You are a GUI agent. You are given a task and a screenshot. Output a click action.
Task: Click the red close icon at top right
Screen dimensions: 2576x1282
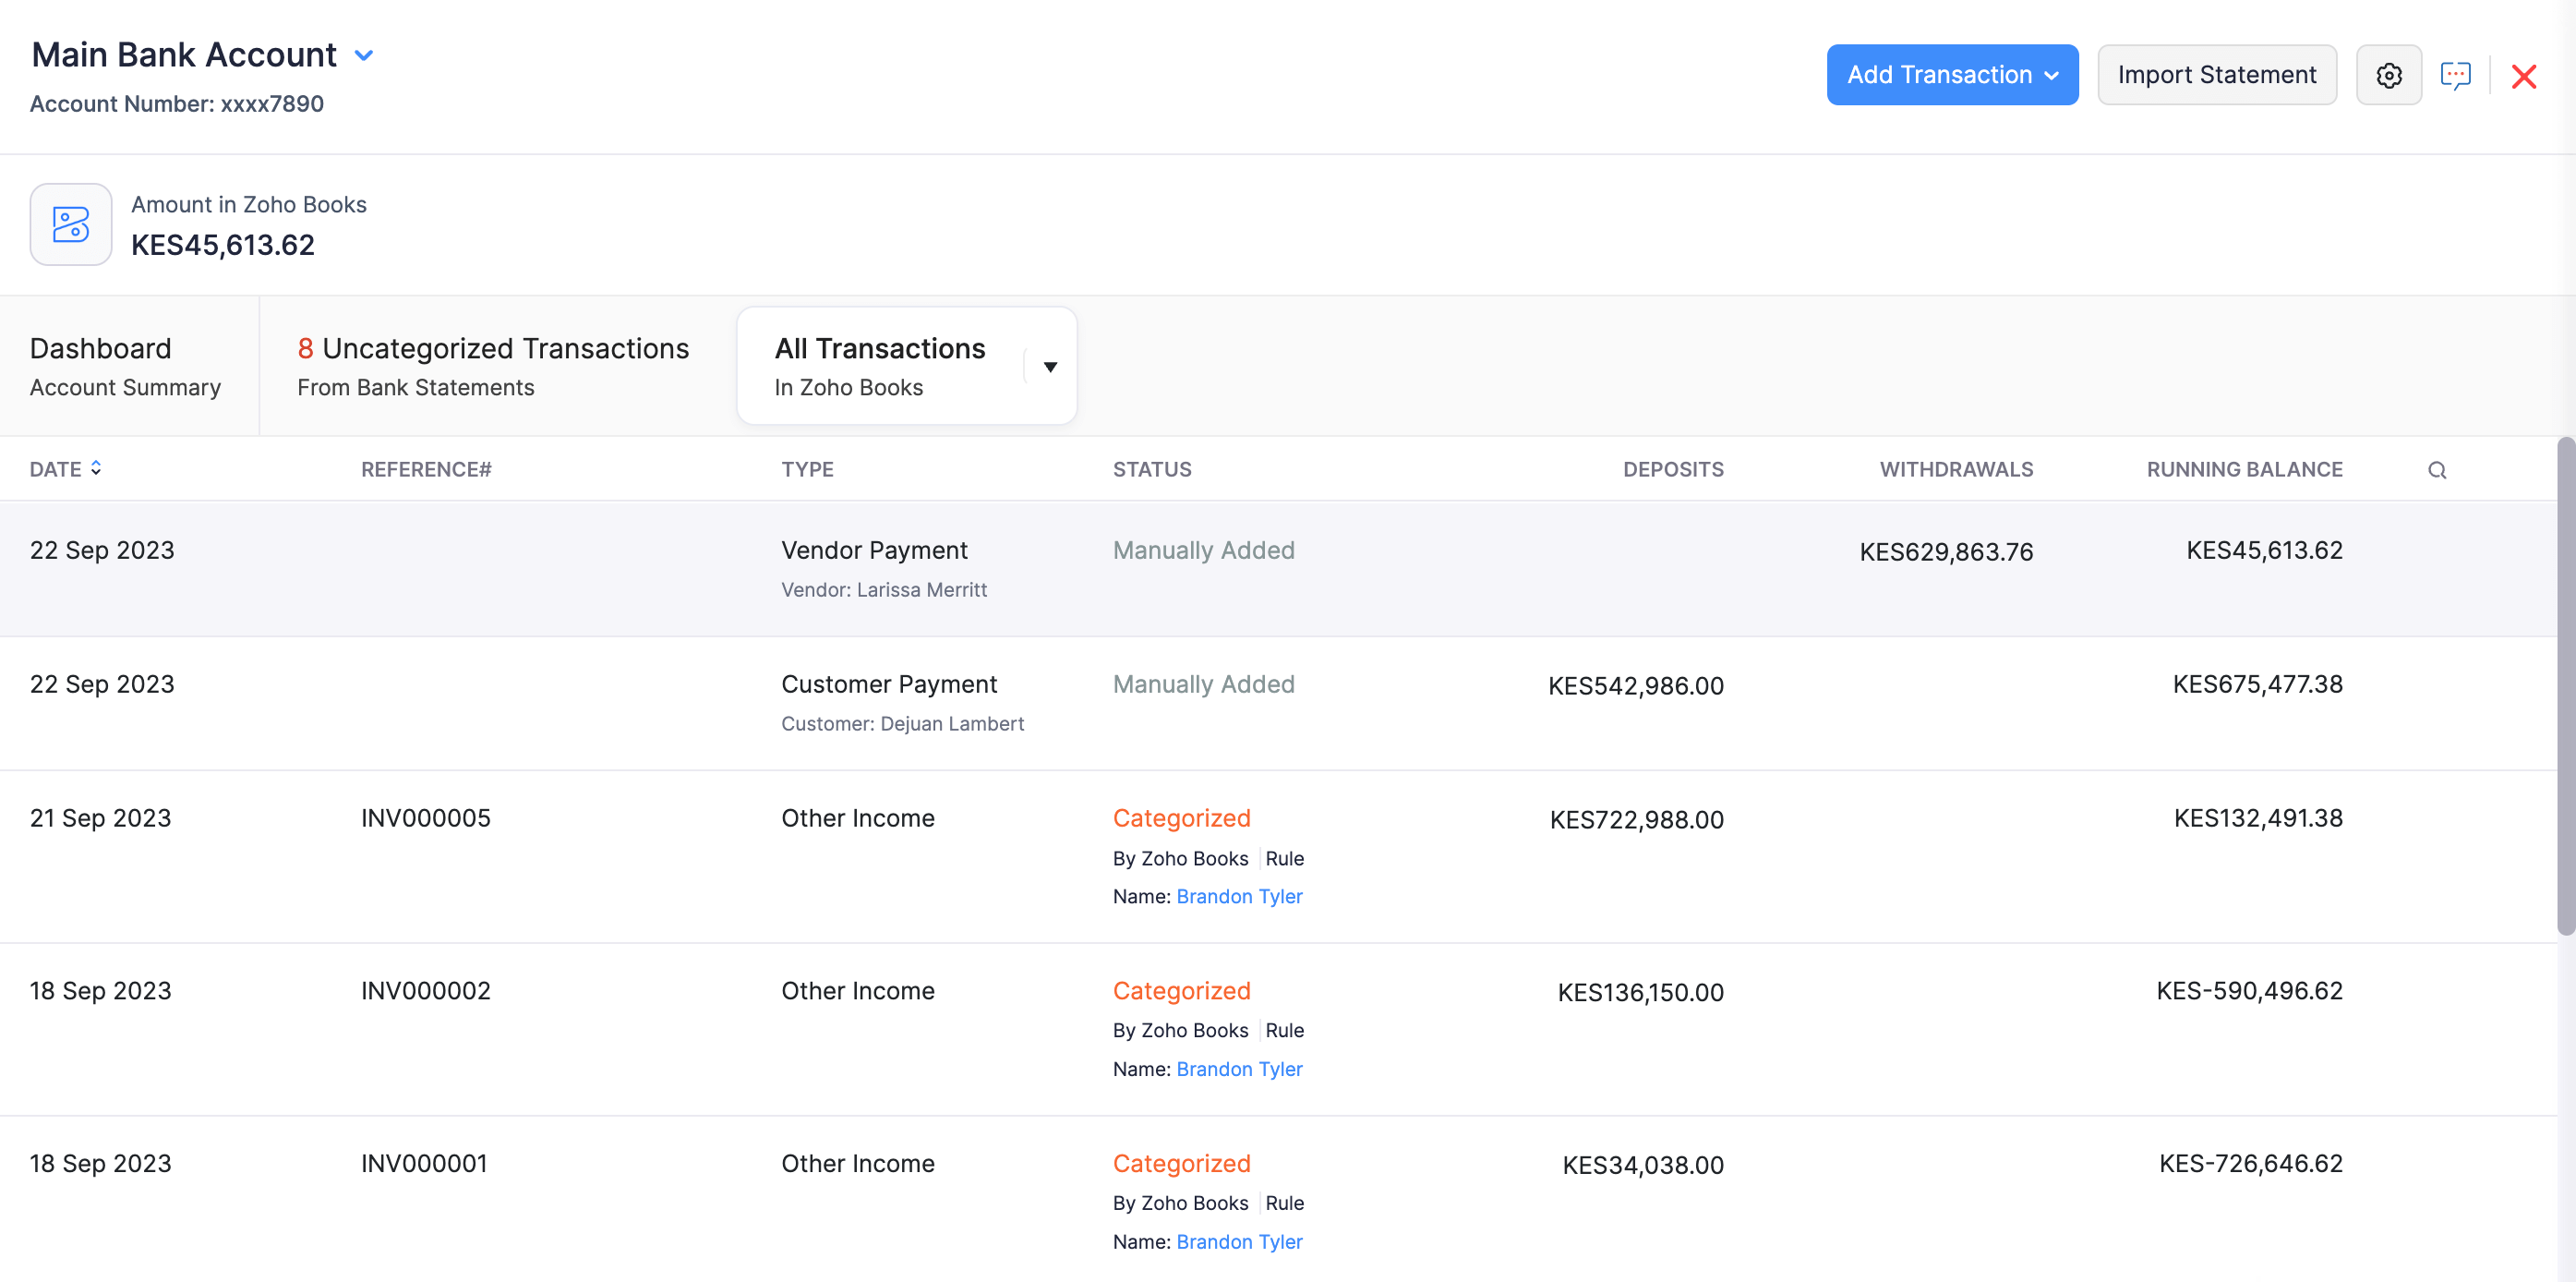pos(2524,76)
